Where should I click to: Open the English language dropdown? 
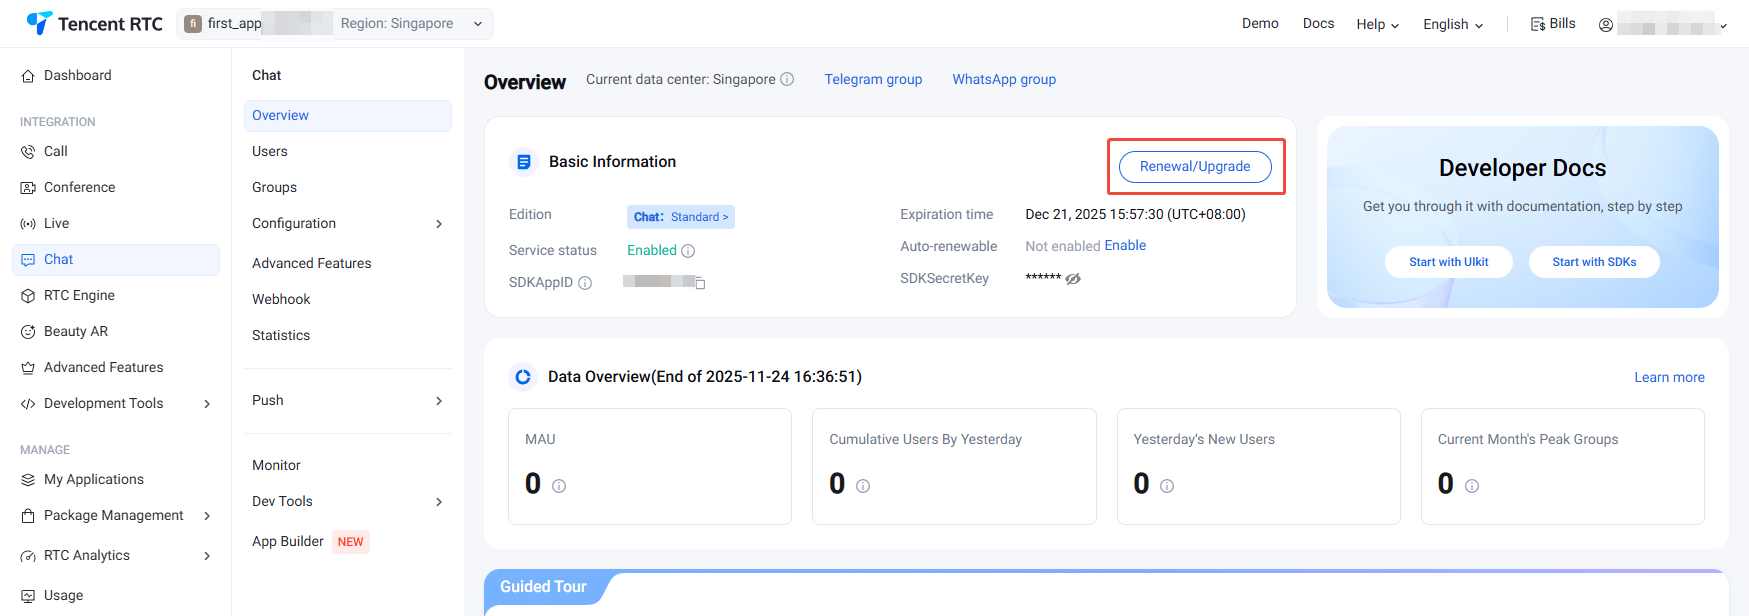click(1452, 25)
